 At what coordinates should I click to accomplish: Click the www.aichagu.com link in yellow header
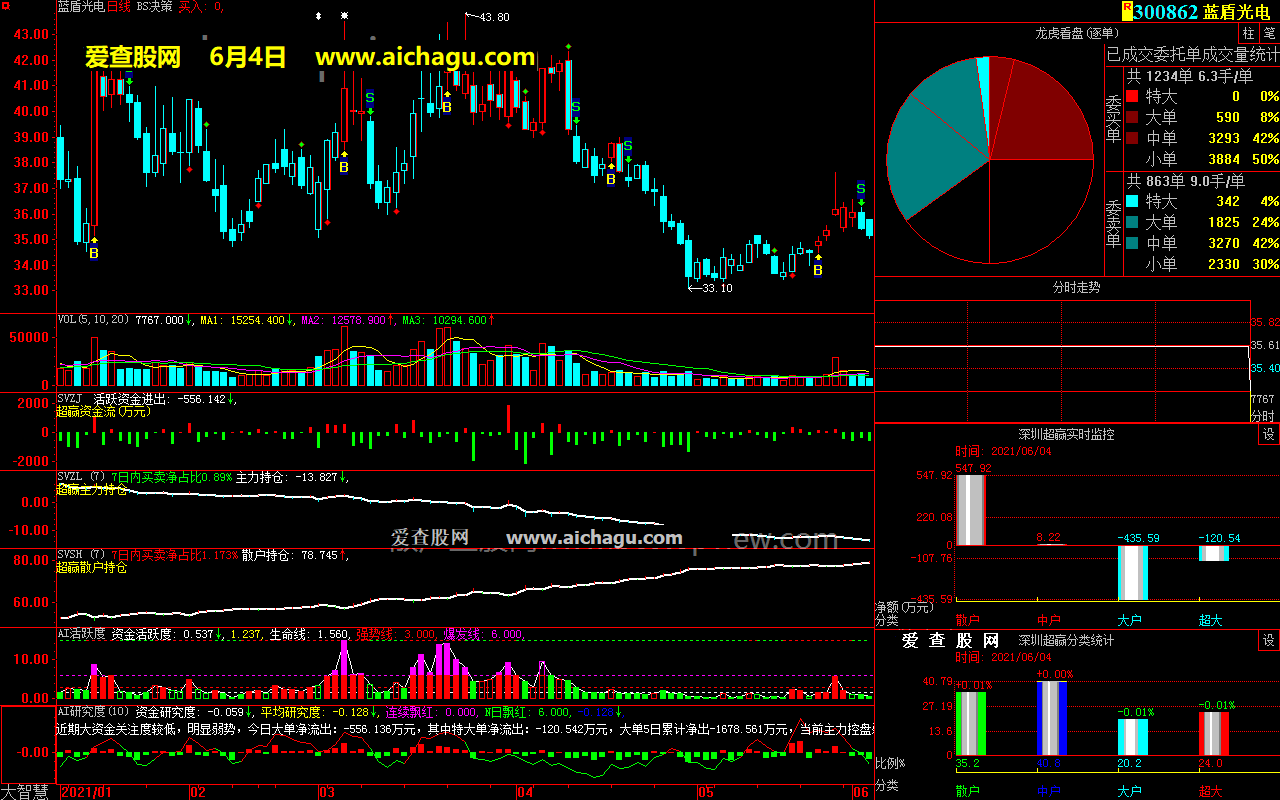coord(425,57)
